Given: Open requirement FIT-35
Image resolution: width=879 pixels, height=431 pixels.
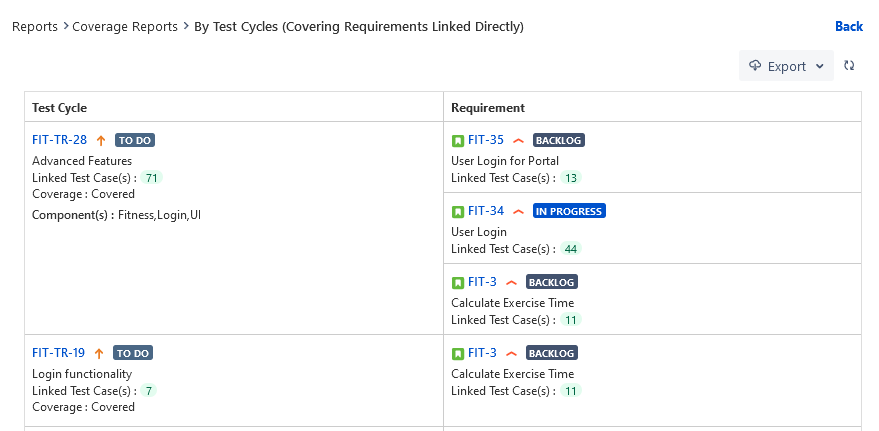Looking at the screenshot, I should [486, 140].
